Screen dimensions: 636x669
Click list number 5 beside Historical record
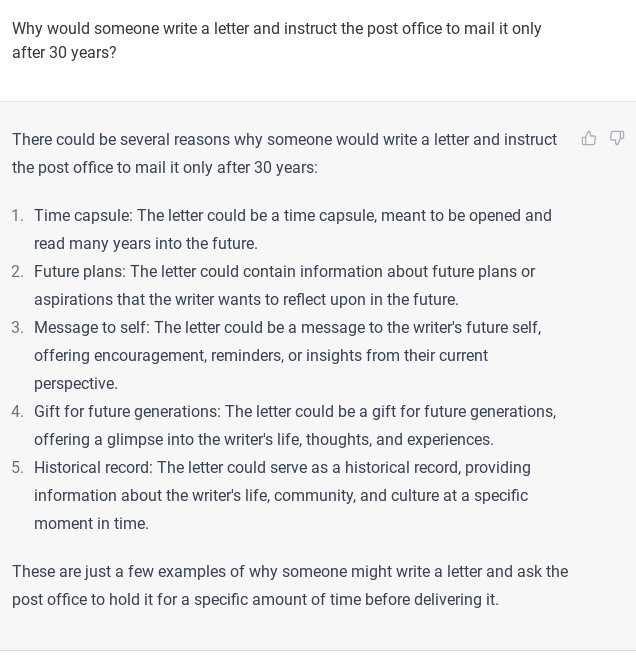pyautogui.click(x=17, y=468)
